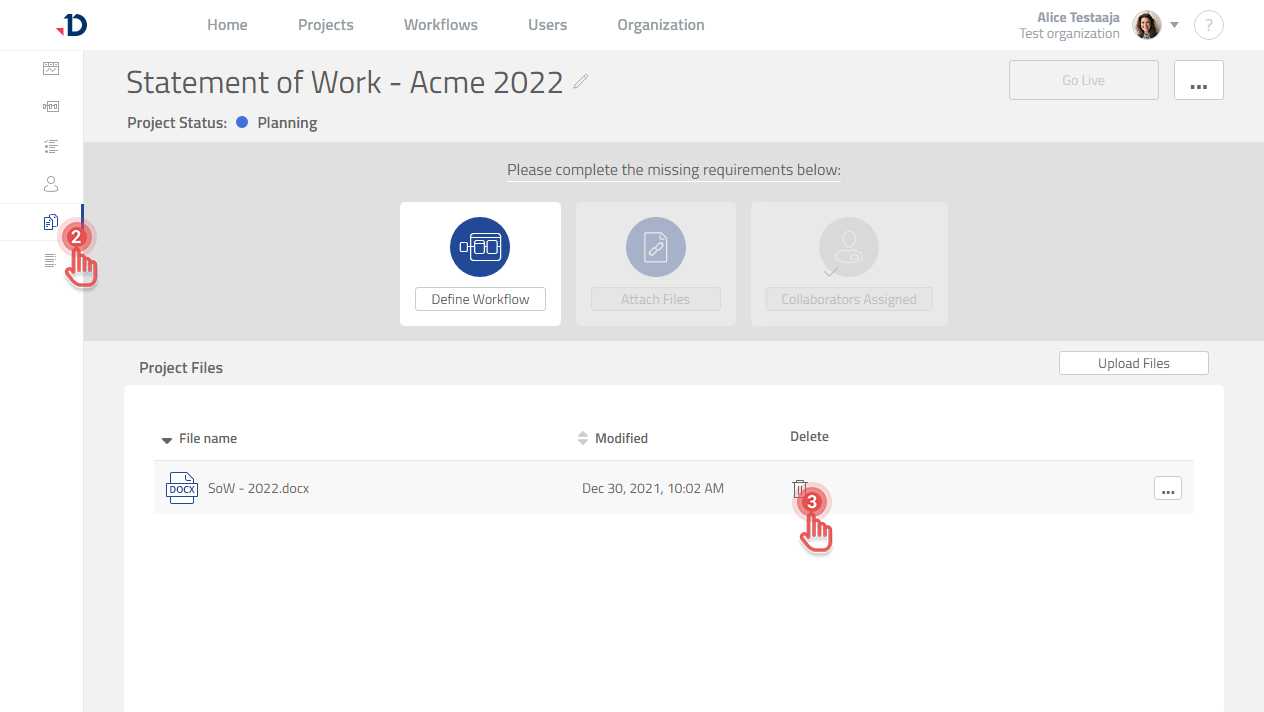Open the SoW - 2022.docx file

(x=258, y=488)
